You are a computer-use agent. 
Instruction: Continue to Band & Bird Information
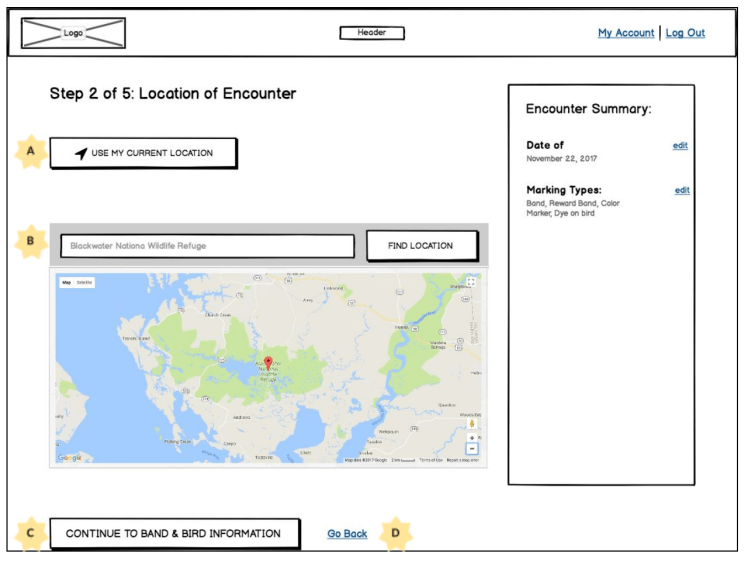coord(174,534)
